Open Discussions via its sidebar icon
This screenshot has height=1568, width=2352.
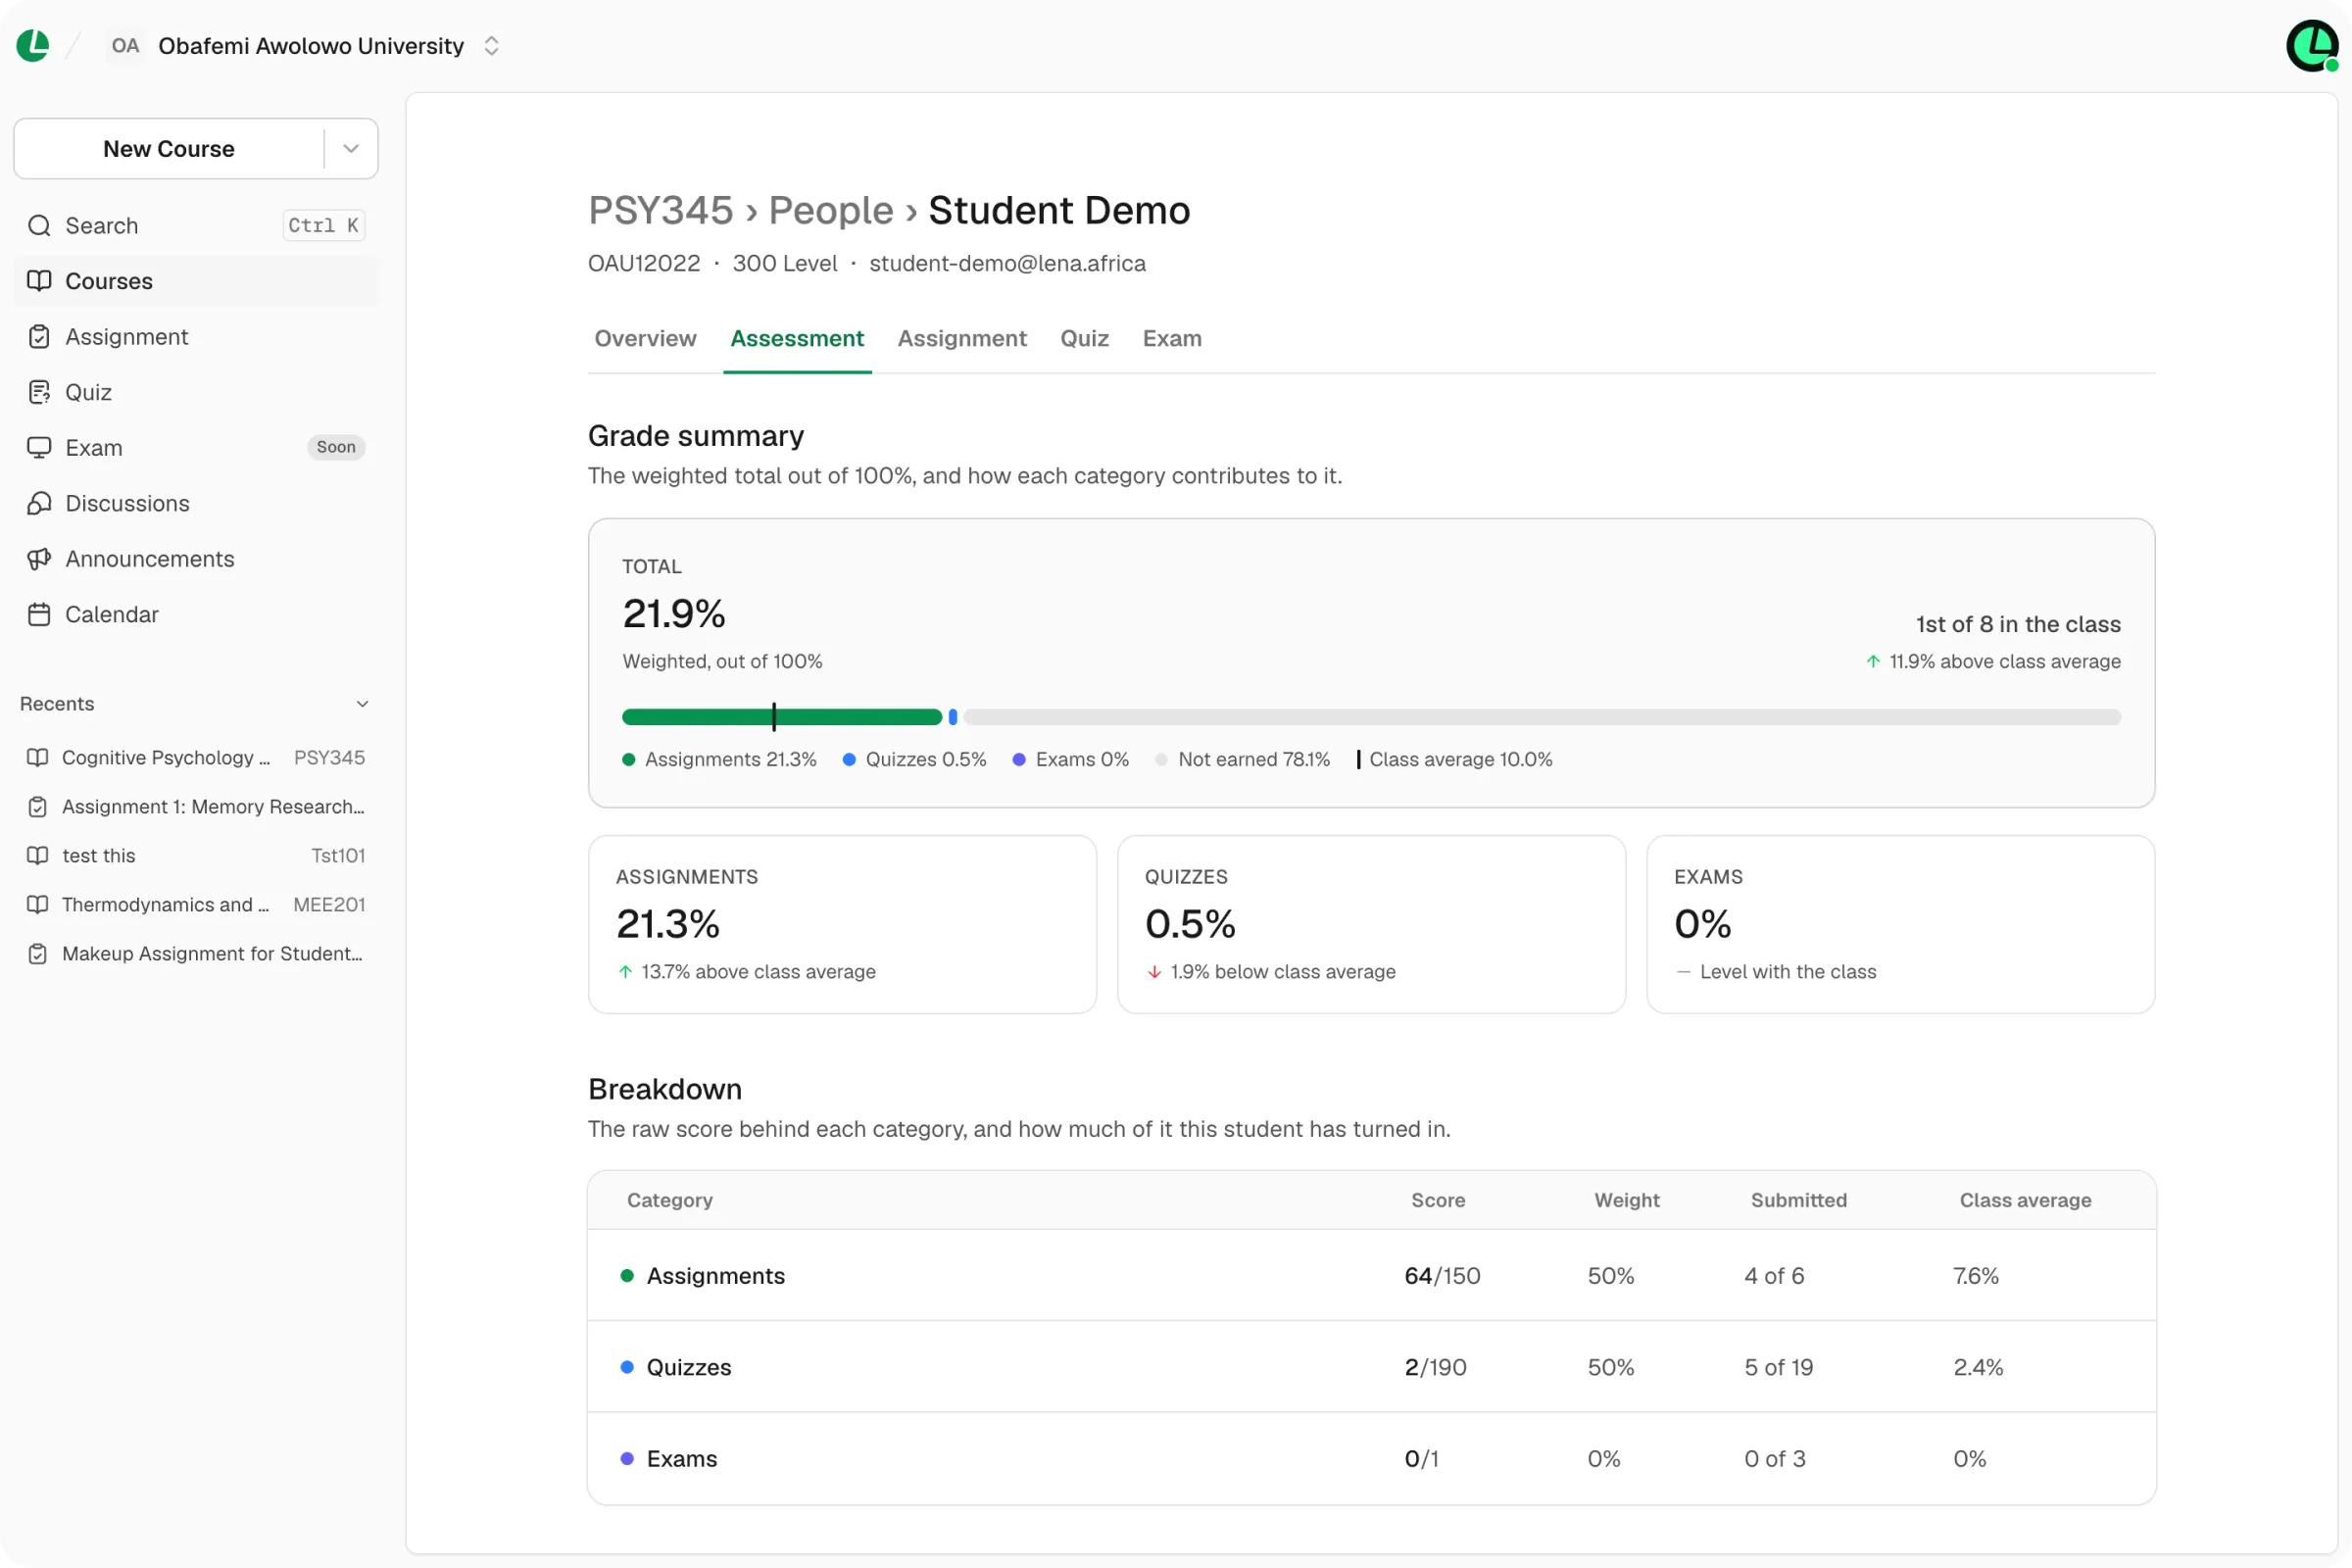click(39, 503)
